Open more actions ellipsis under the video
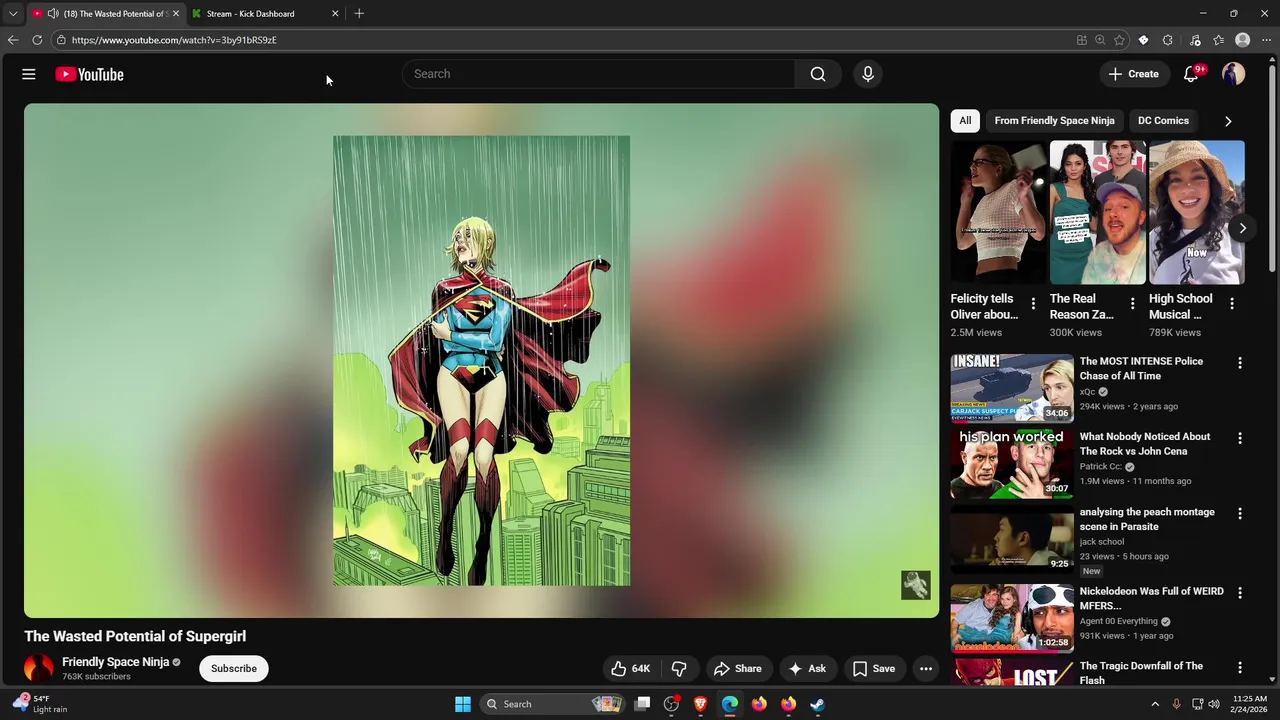 (926, 668)
